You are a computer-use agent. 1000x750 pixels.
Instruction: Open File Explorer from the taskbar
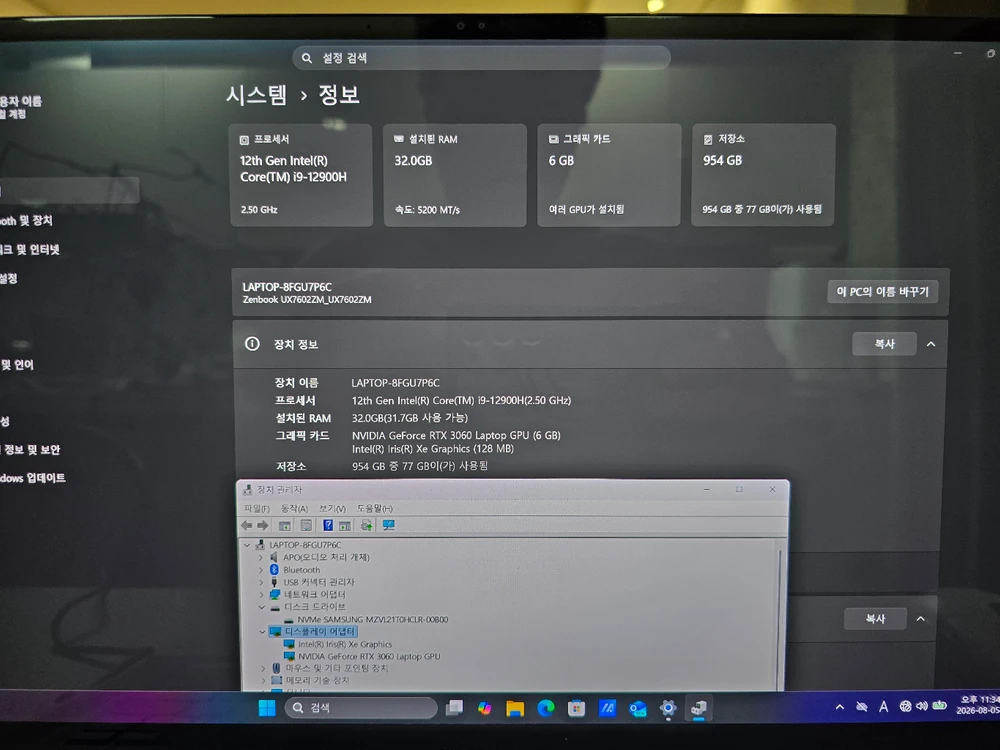(x=515, y=708)
